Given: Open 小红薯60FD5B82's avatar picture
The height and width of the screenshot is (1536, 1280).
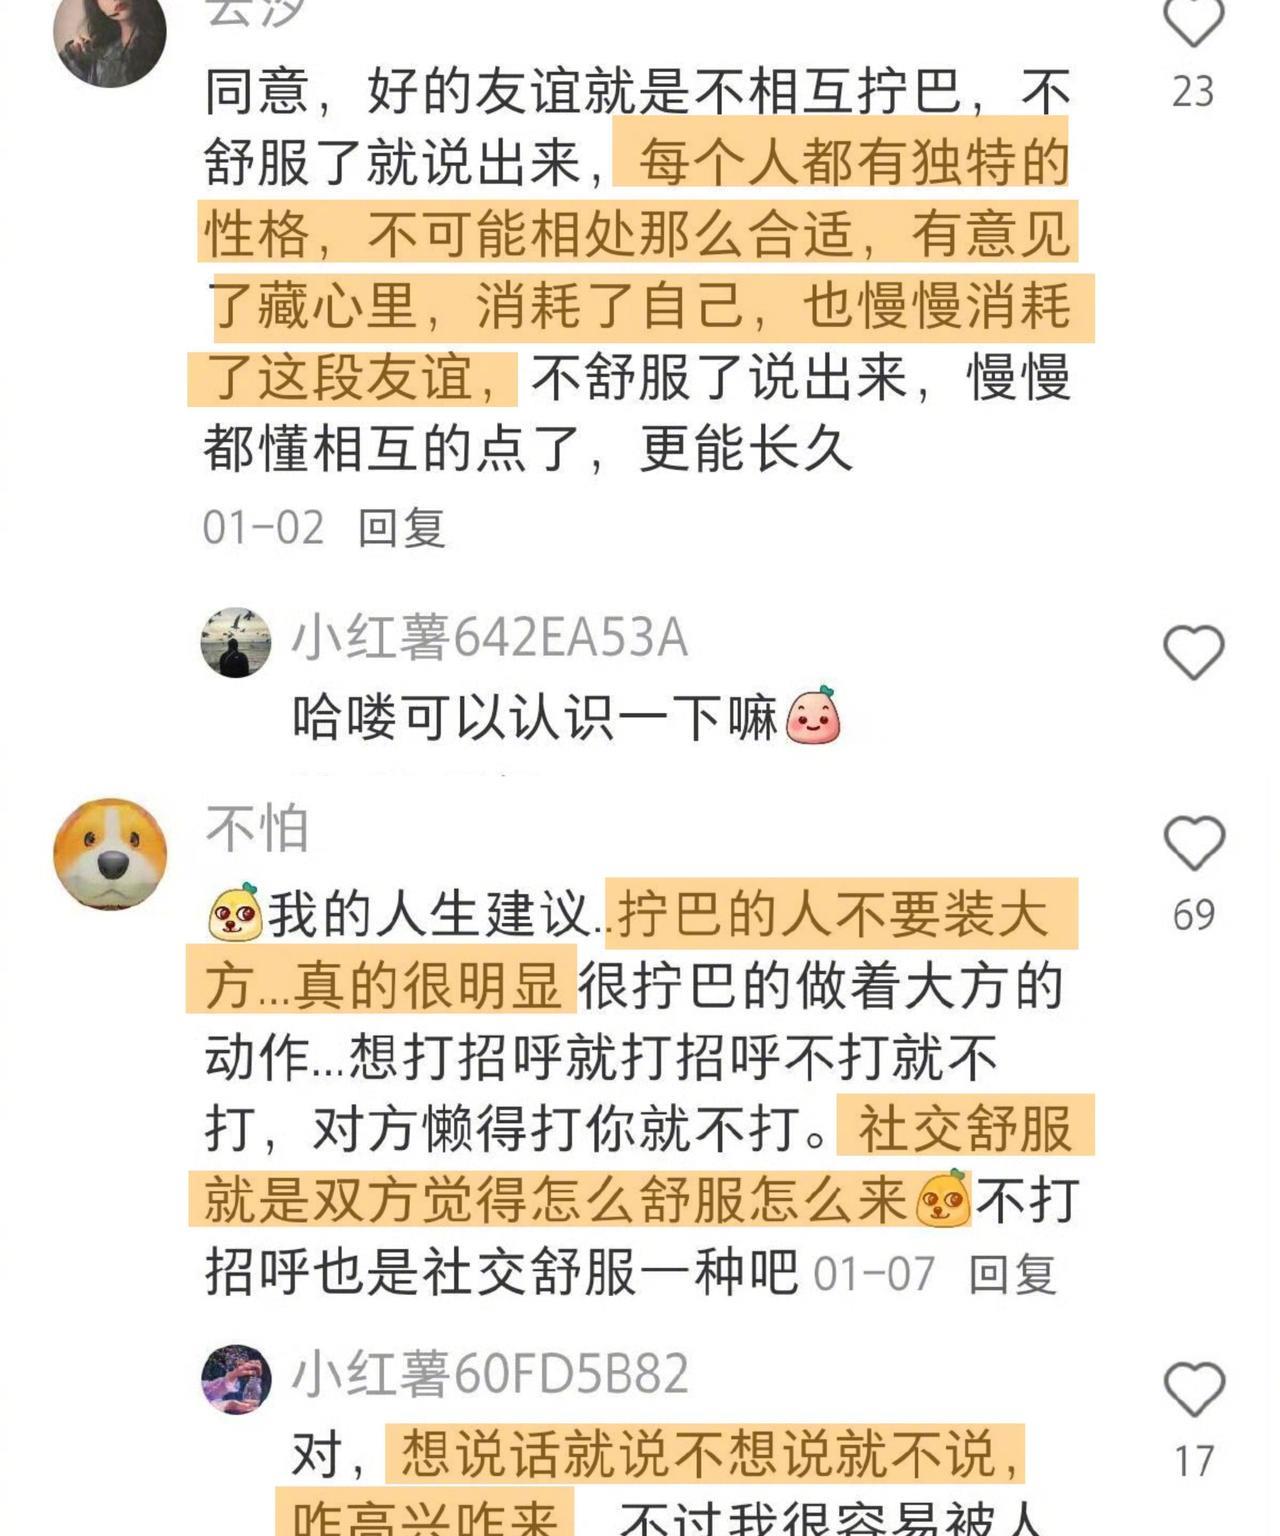Looking at the screenshot, I should pos(236,1379).
